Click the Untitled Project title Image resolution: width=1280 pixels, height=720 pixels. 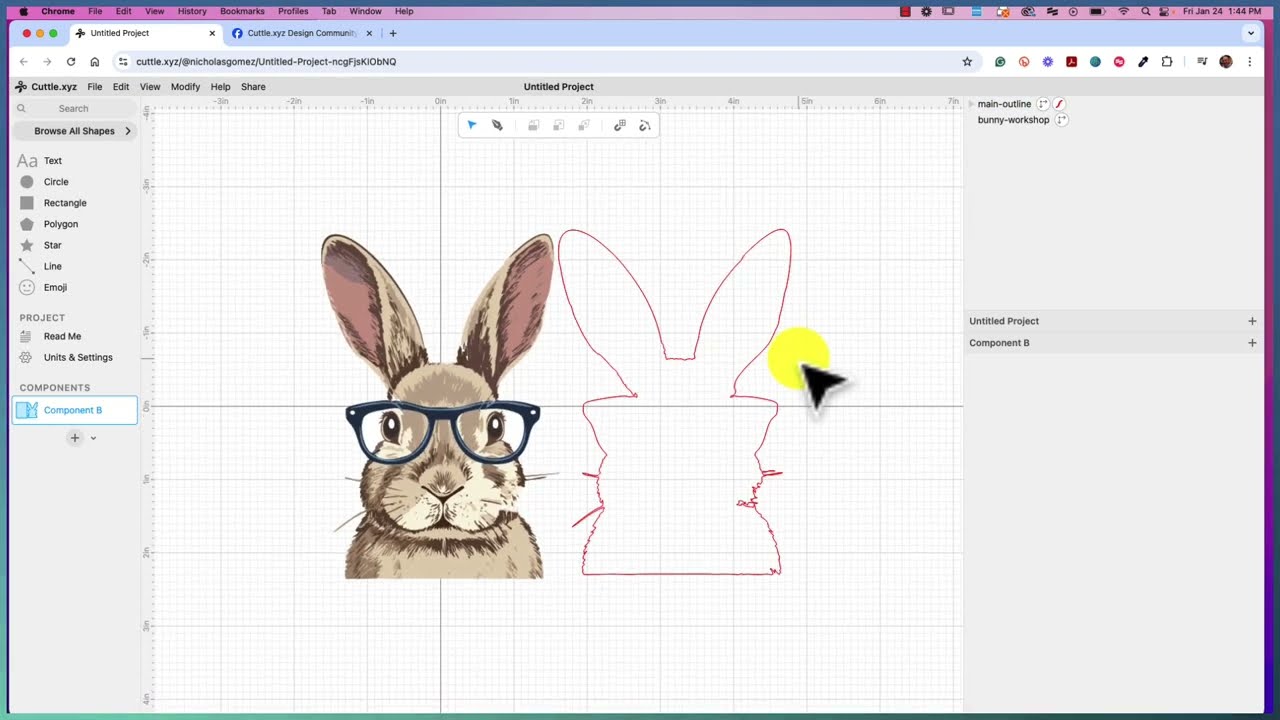point(559,87)
